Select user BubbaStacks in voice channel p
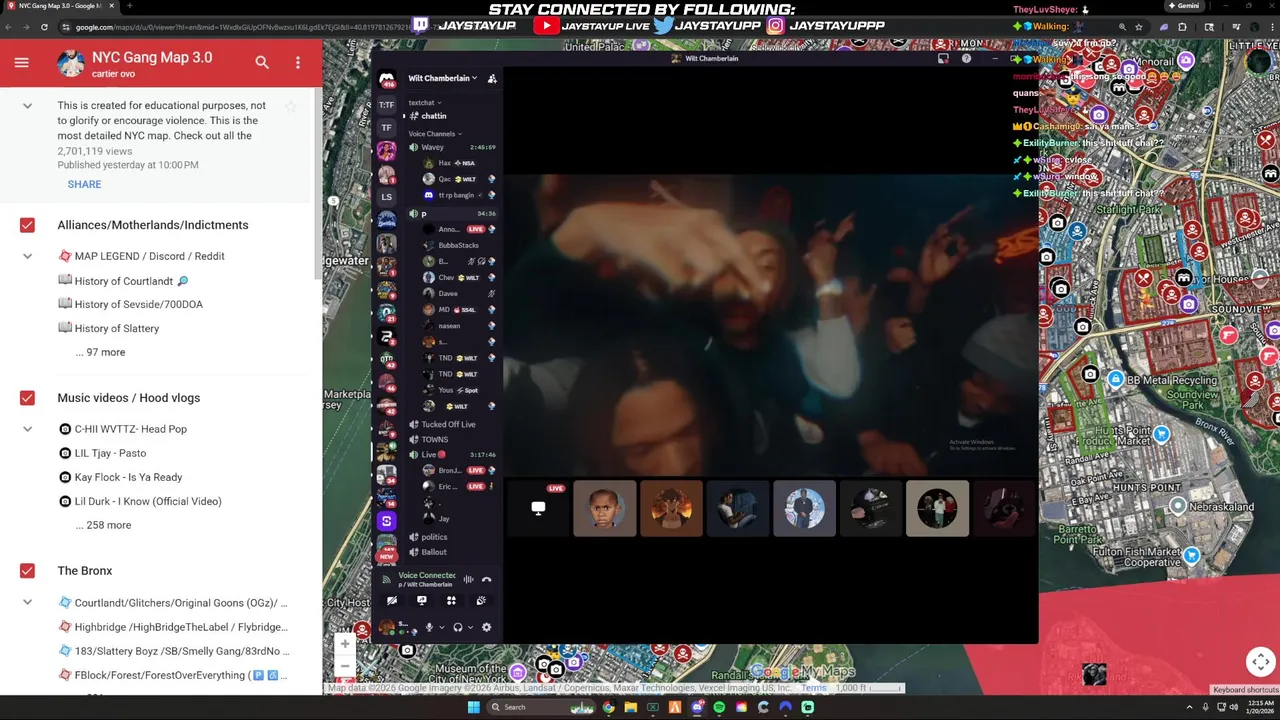This screenshot has width=1280, height=720. click(x=459, y=245)
